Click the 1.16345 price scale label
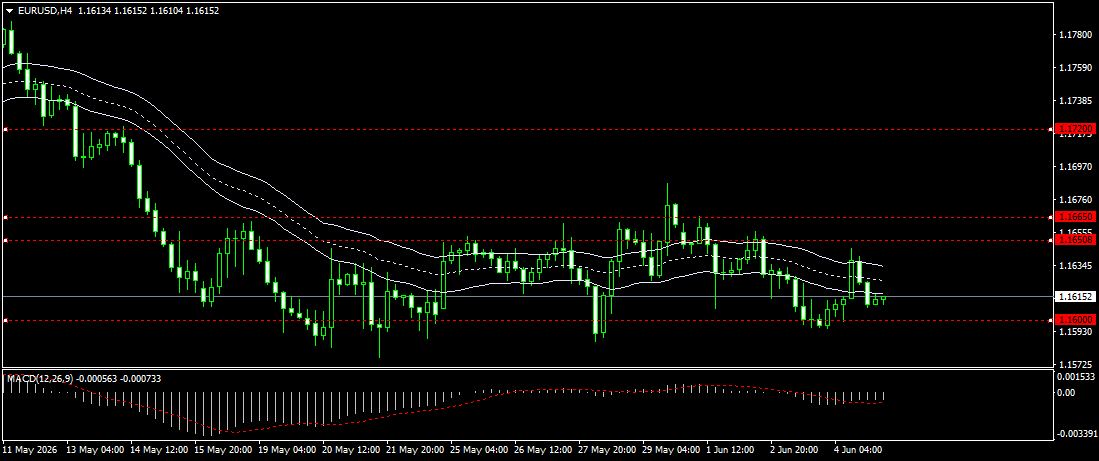Viewport: 1099px width, 461px height. [1076, 266]
